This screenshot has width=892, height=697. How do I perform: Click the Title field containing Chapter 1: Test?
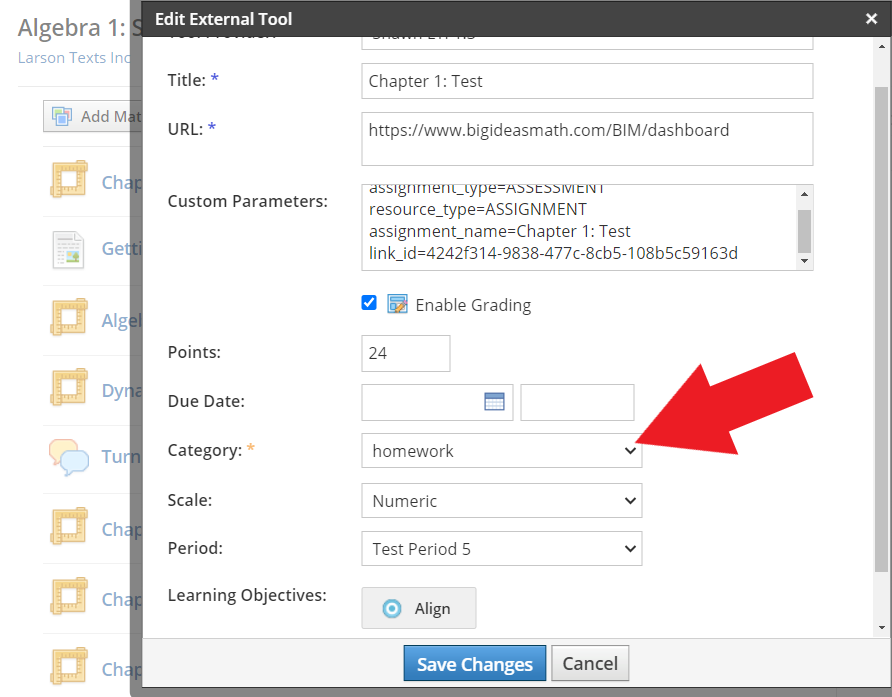pos(587,81)
